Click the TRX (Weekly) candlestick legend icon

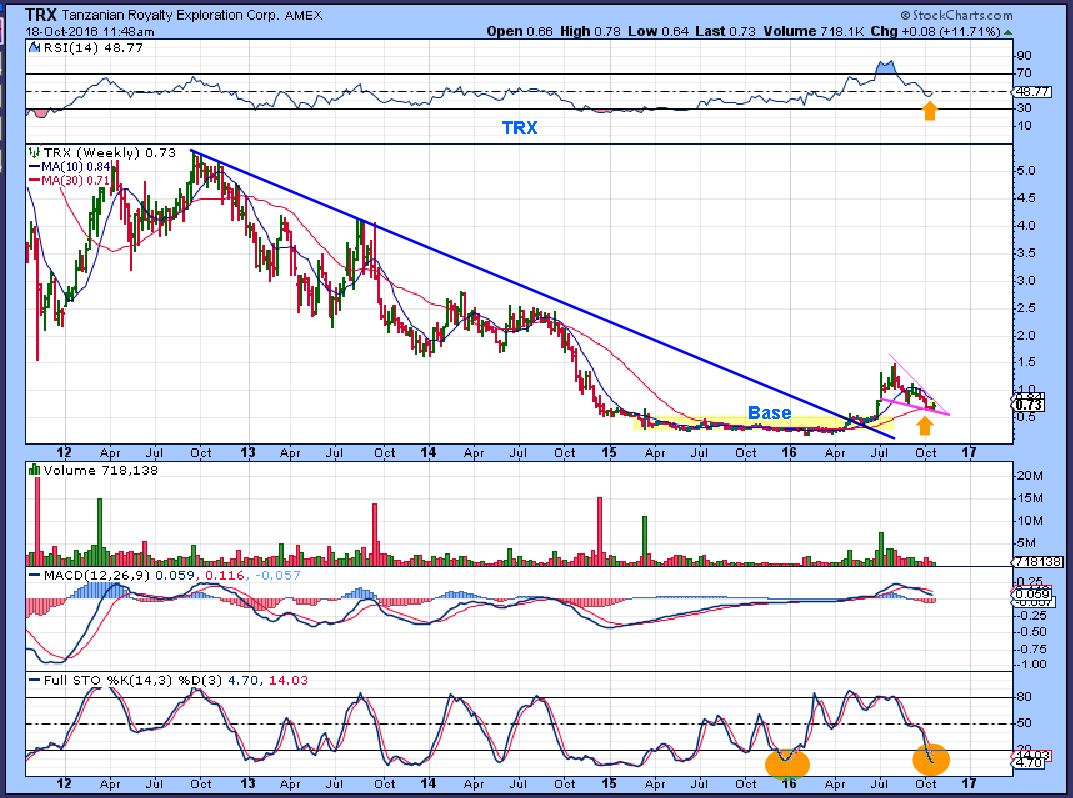pos(33,153)
